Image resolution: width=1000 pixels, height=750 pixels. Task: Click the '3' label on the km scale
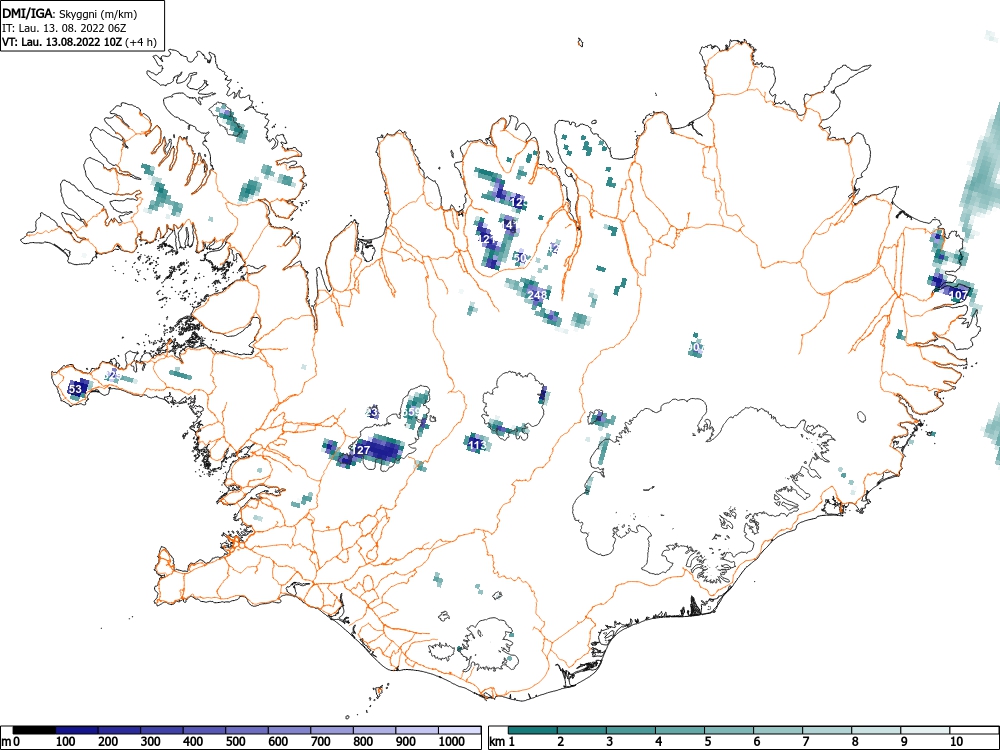[x=610, y=742]
